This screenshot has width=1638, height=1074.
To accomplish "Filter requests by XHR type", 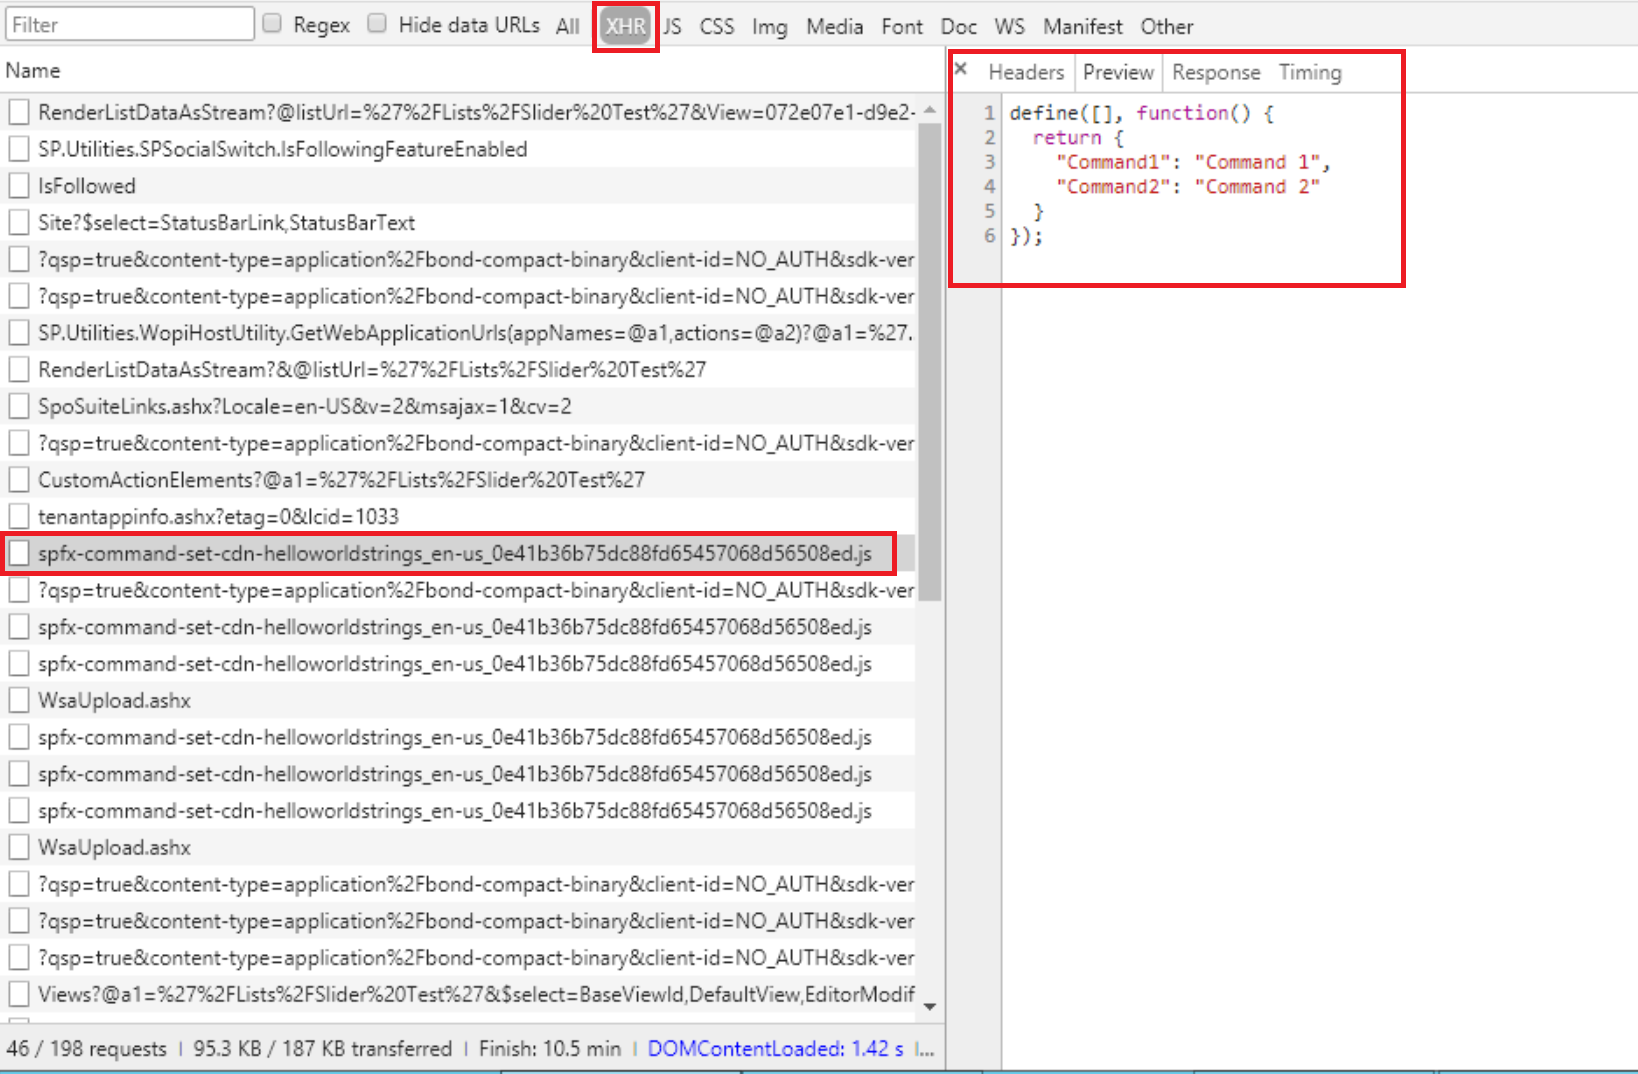I will [625, 26].
